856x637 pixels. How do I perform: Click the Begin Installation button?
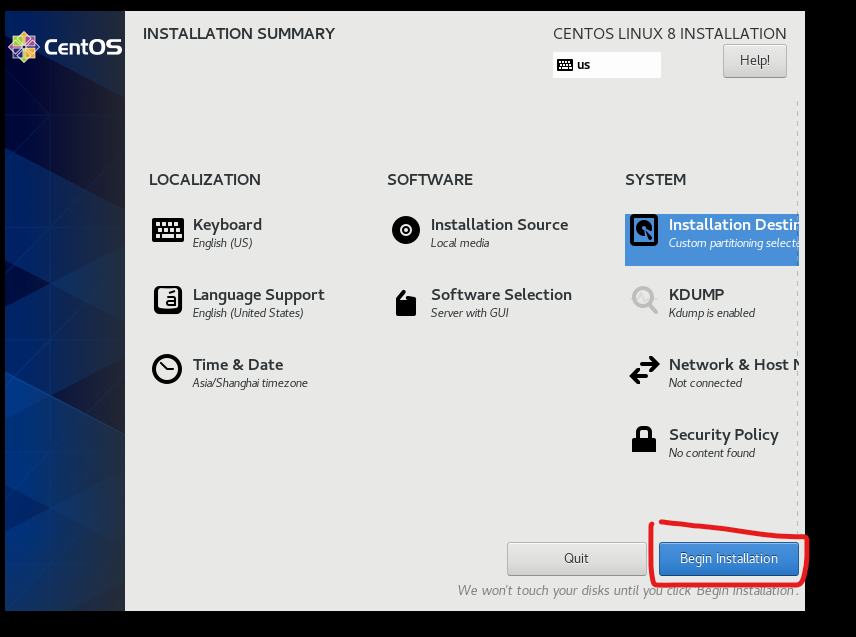tap(728, 558)
